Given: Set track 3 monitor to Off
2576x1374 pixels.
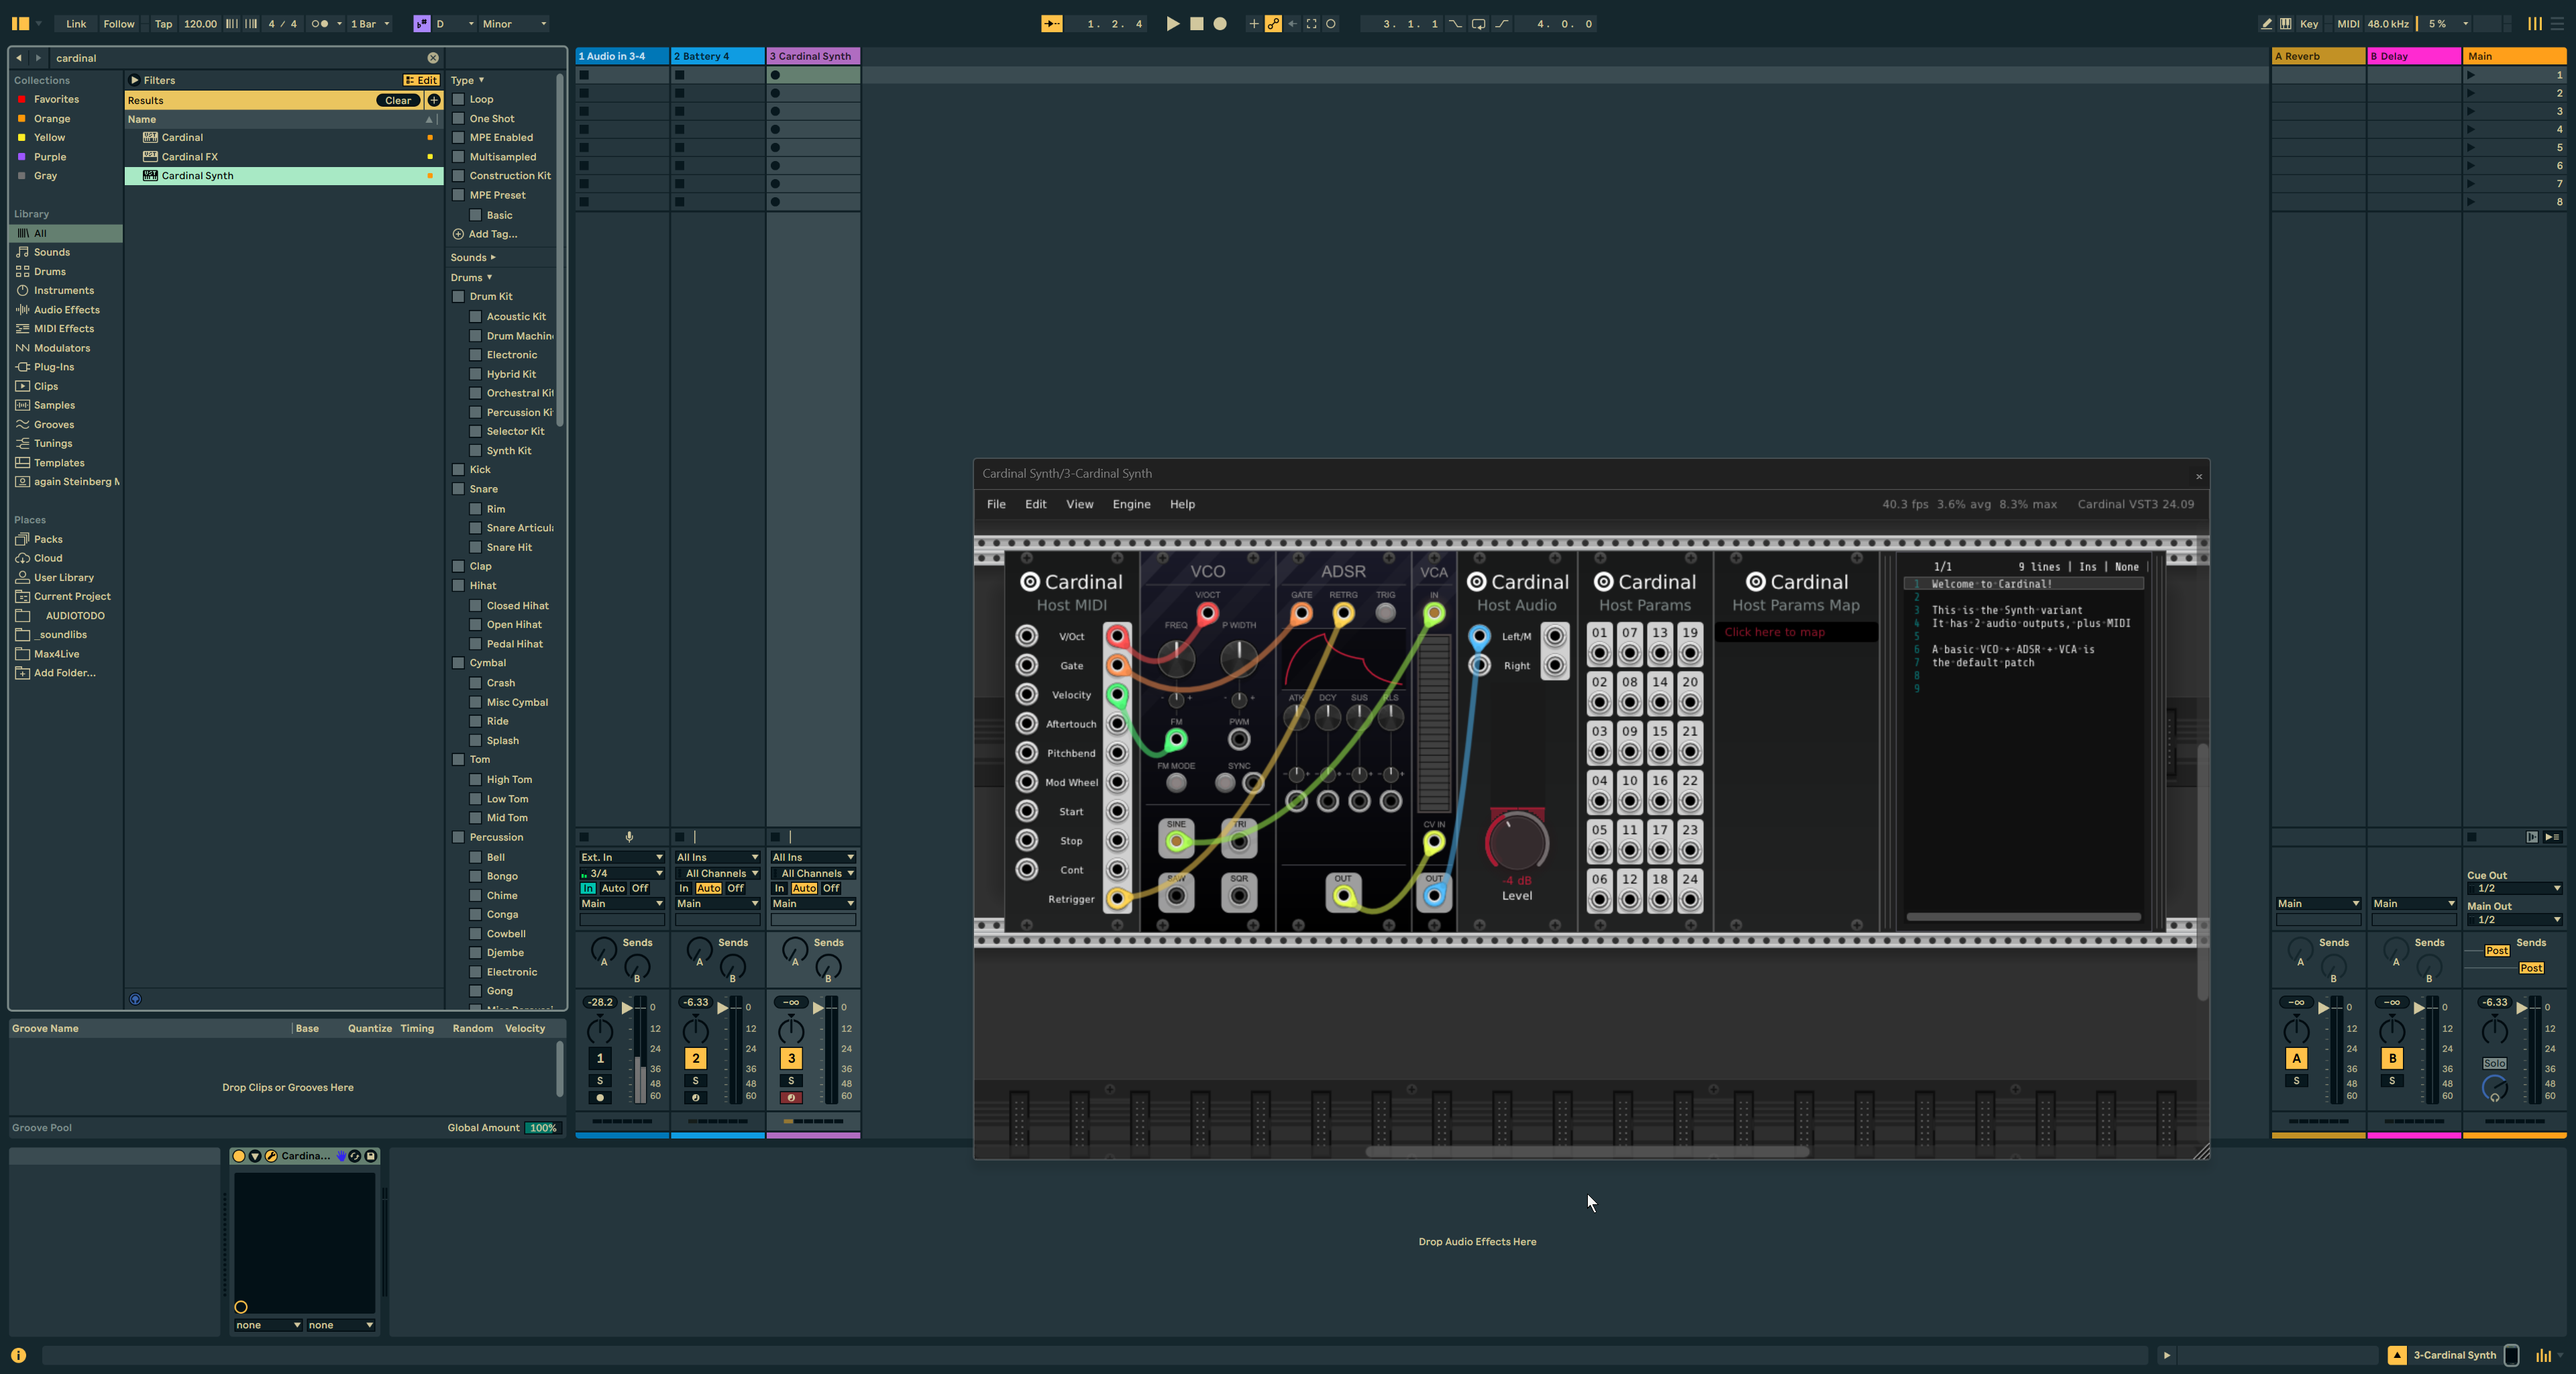Looking at the screenshot, I should 831,888.
